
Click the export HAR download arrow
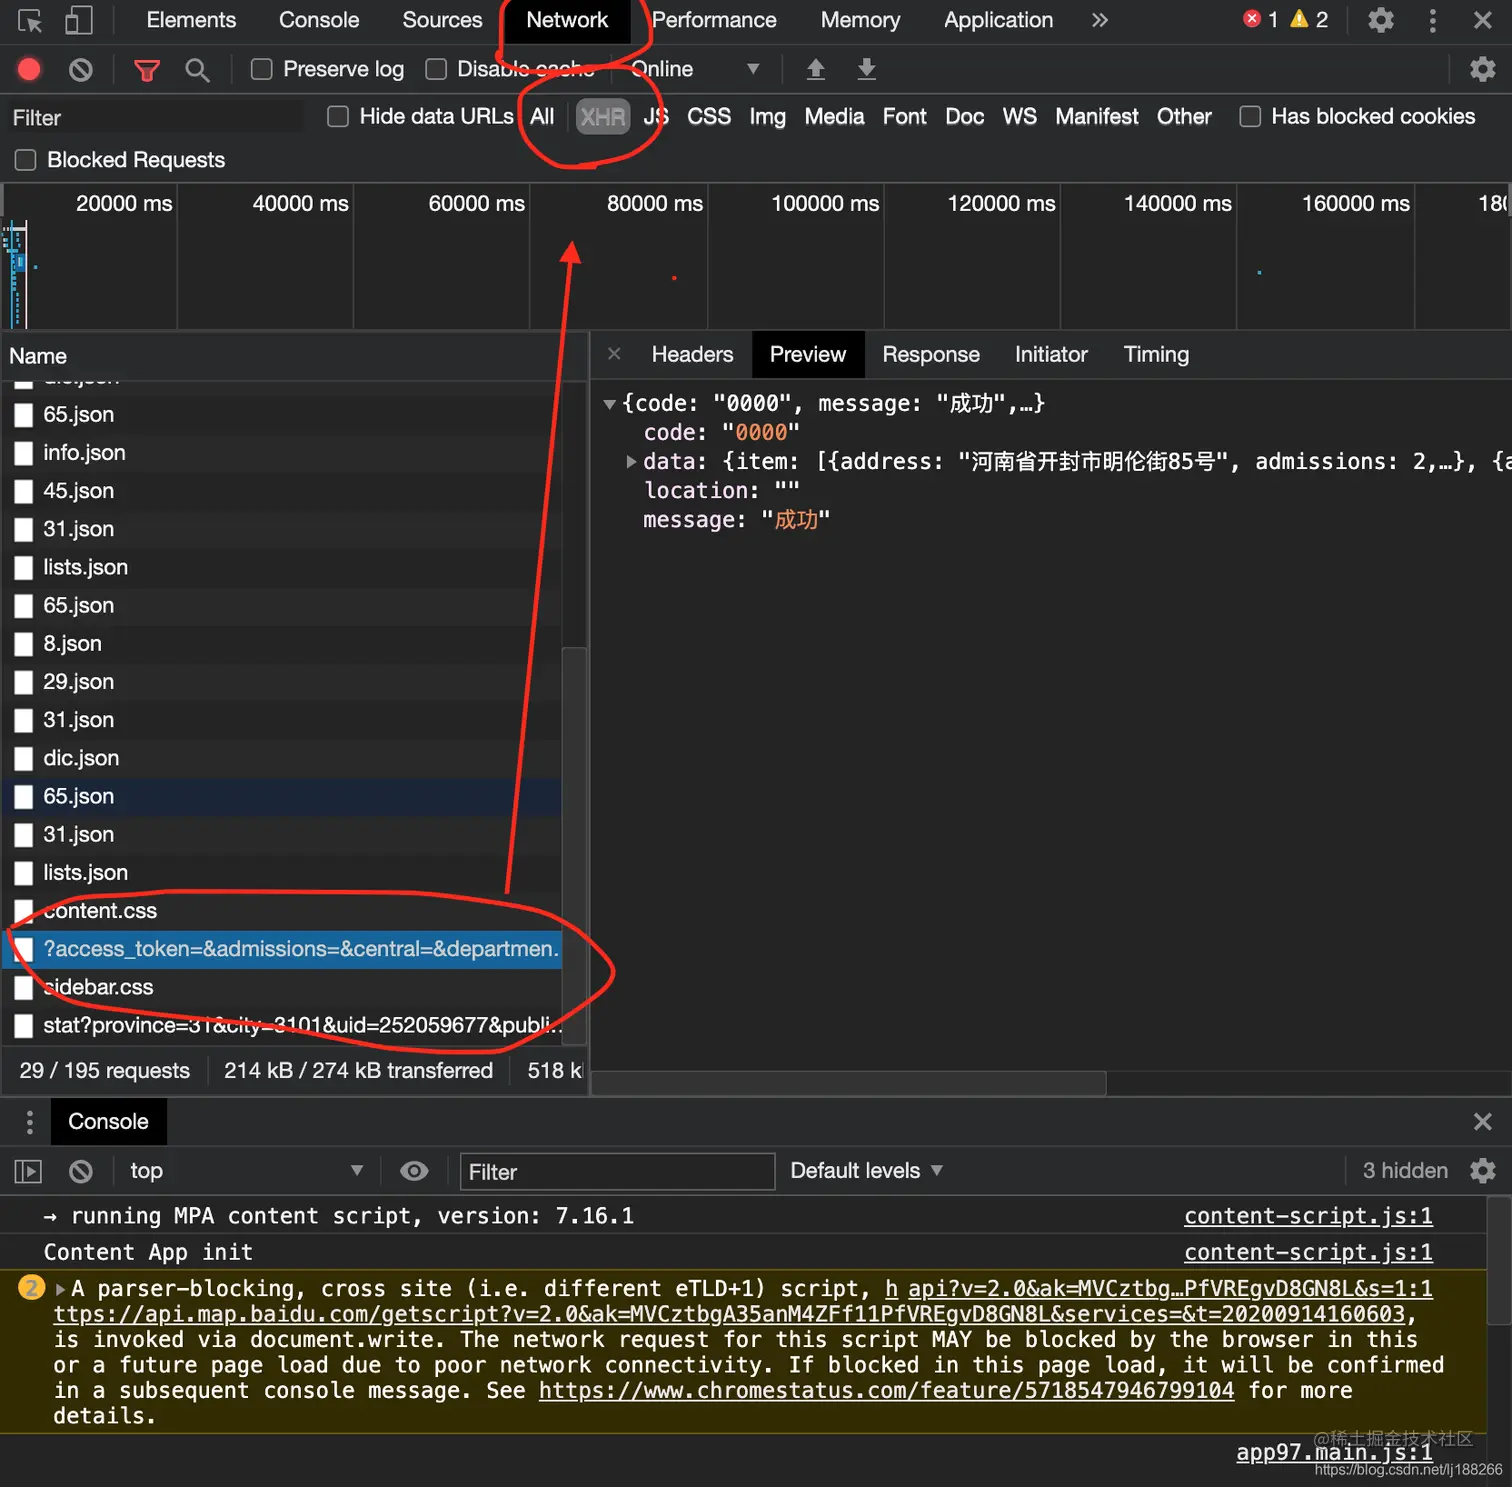click(x=867, y=69)
